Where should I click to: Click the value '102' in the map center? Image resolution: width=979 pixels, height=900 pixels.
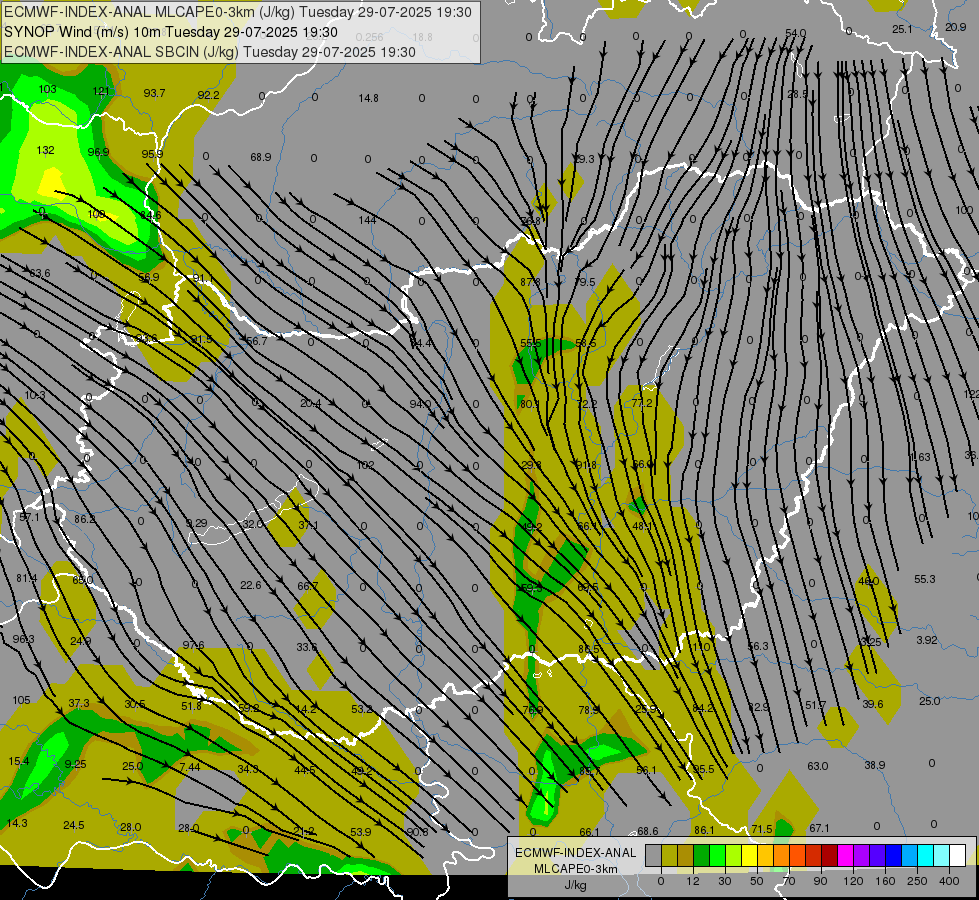click(x=365, y=465)
